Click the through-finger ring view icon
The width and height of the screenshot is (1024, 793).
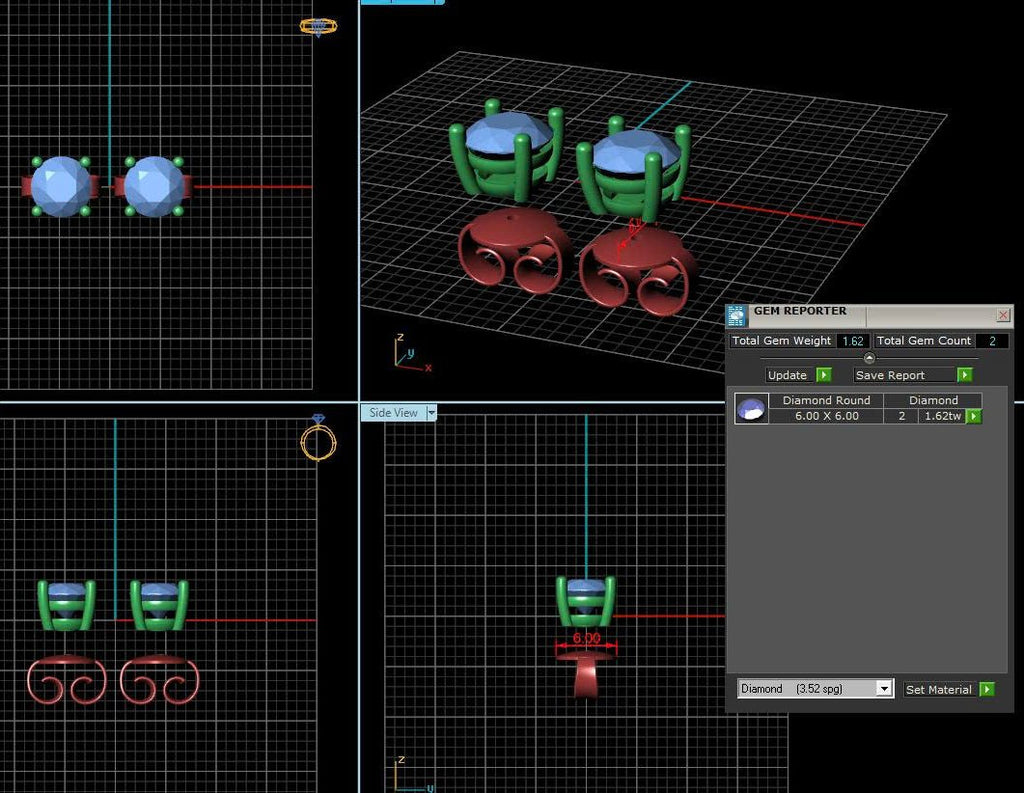318,440
